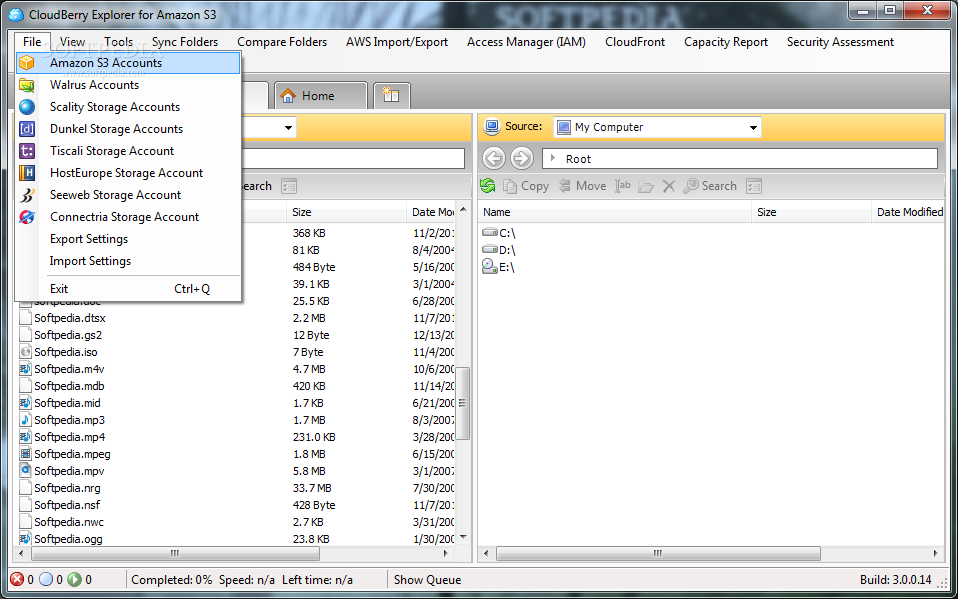The width and height of the screenshot is (958, 599).
Task: Click the blue pending tasks status icon
Action: click(46, 579)
